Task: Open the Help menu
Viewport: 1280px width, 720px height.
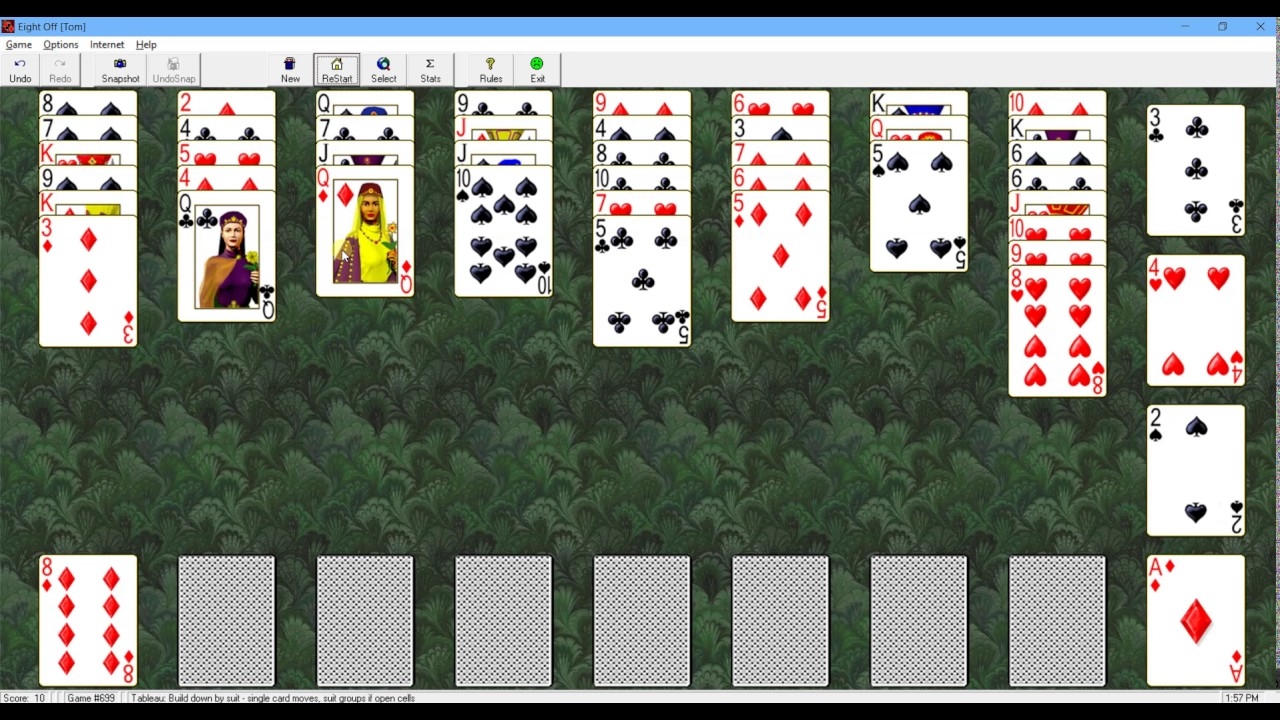Action: click(145, 44)
